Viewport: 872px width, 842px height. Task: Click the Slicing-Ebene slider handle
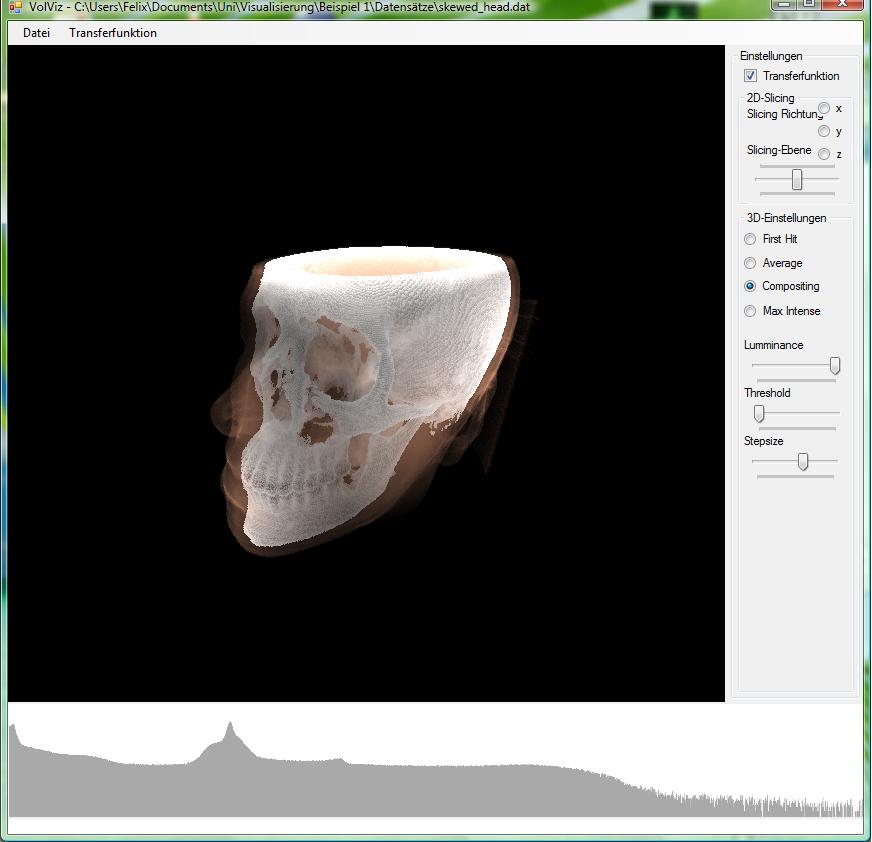[797, 179]
